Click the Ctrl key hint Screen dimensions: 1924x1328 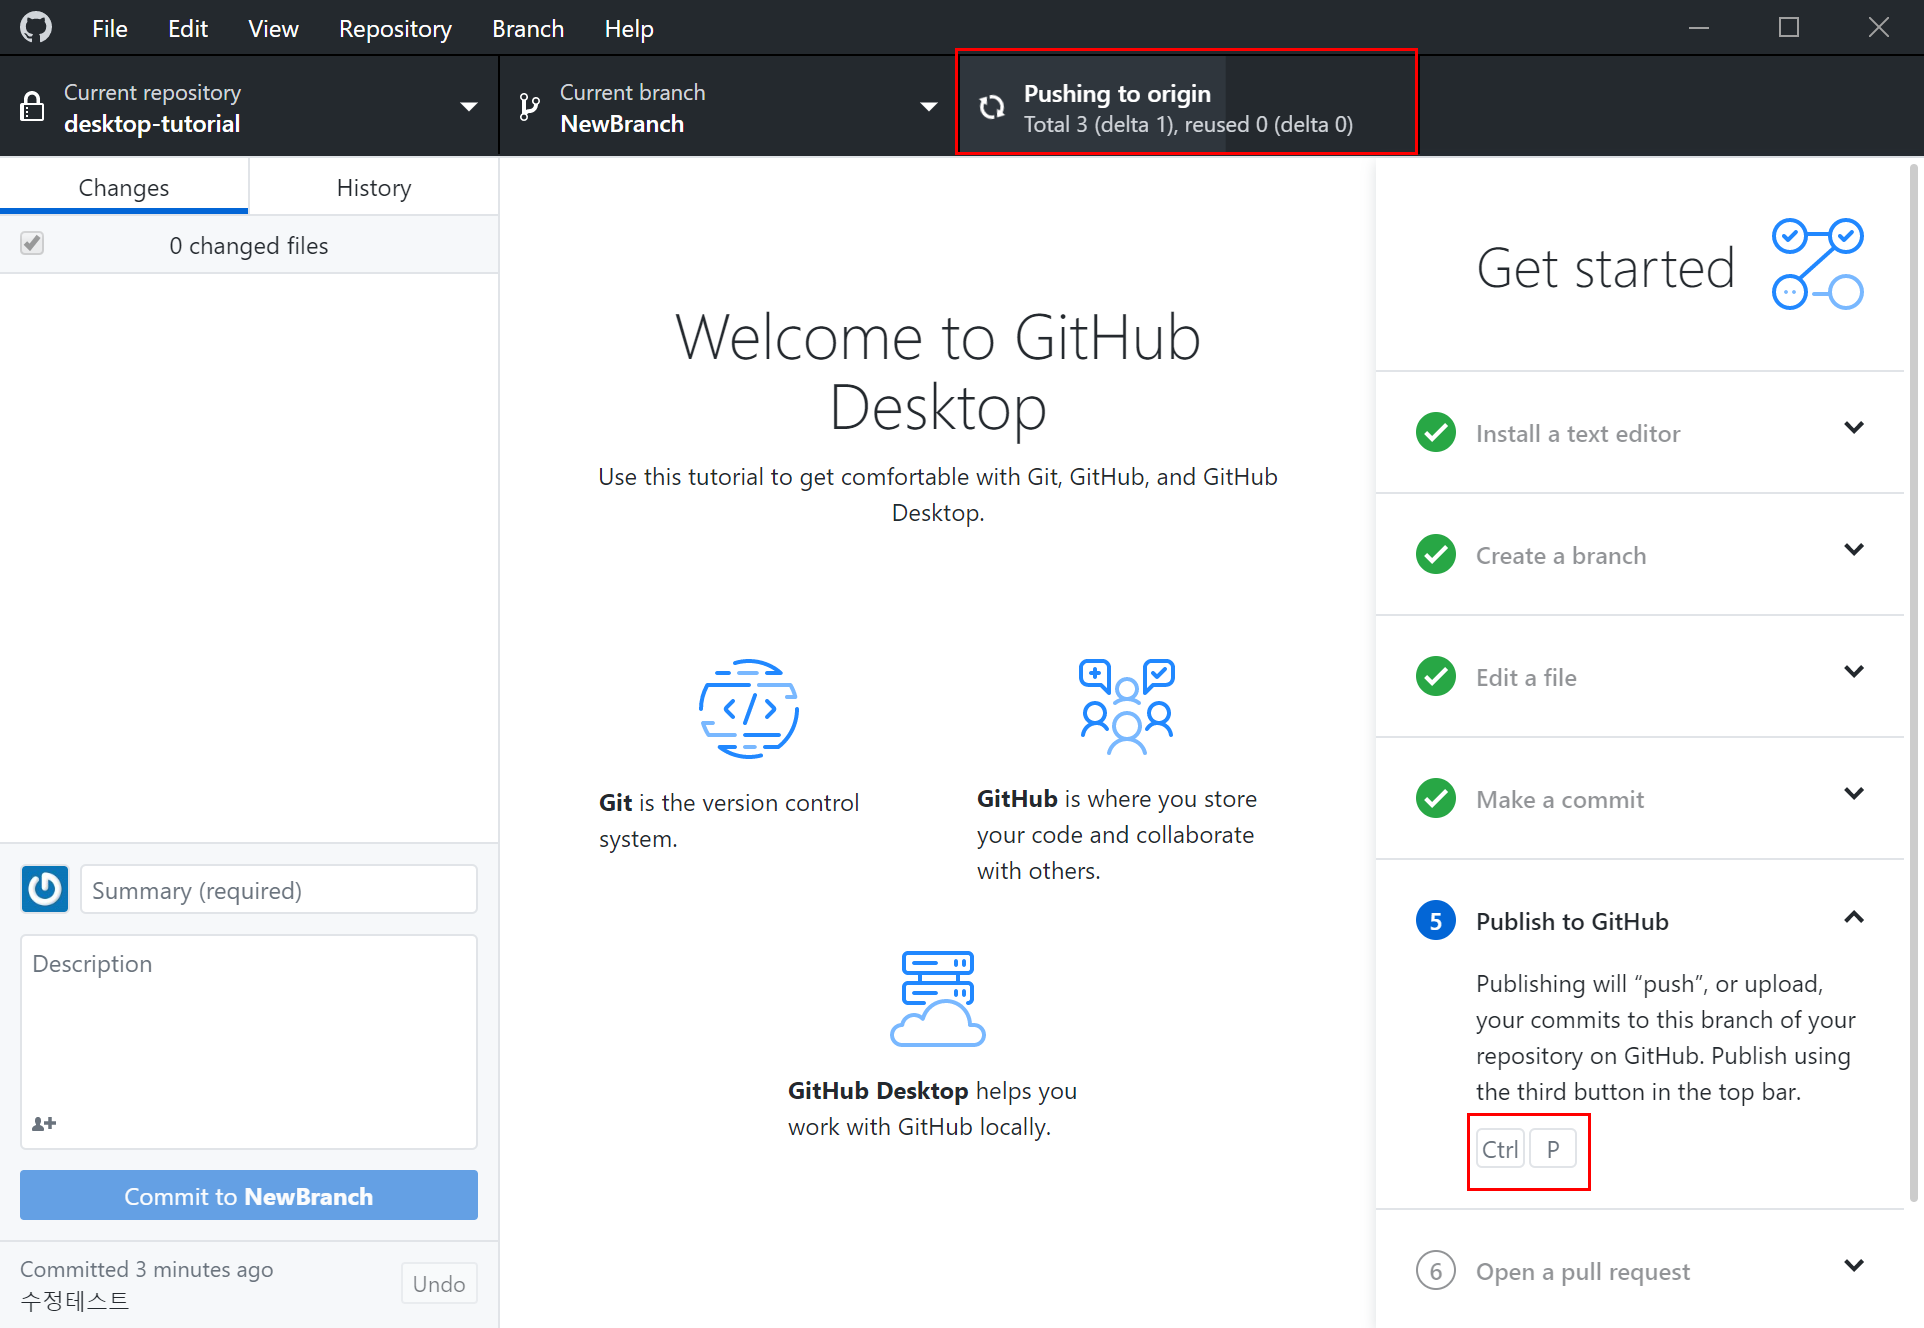1500,1149
